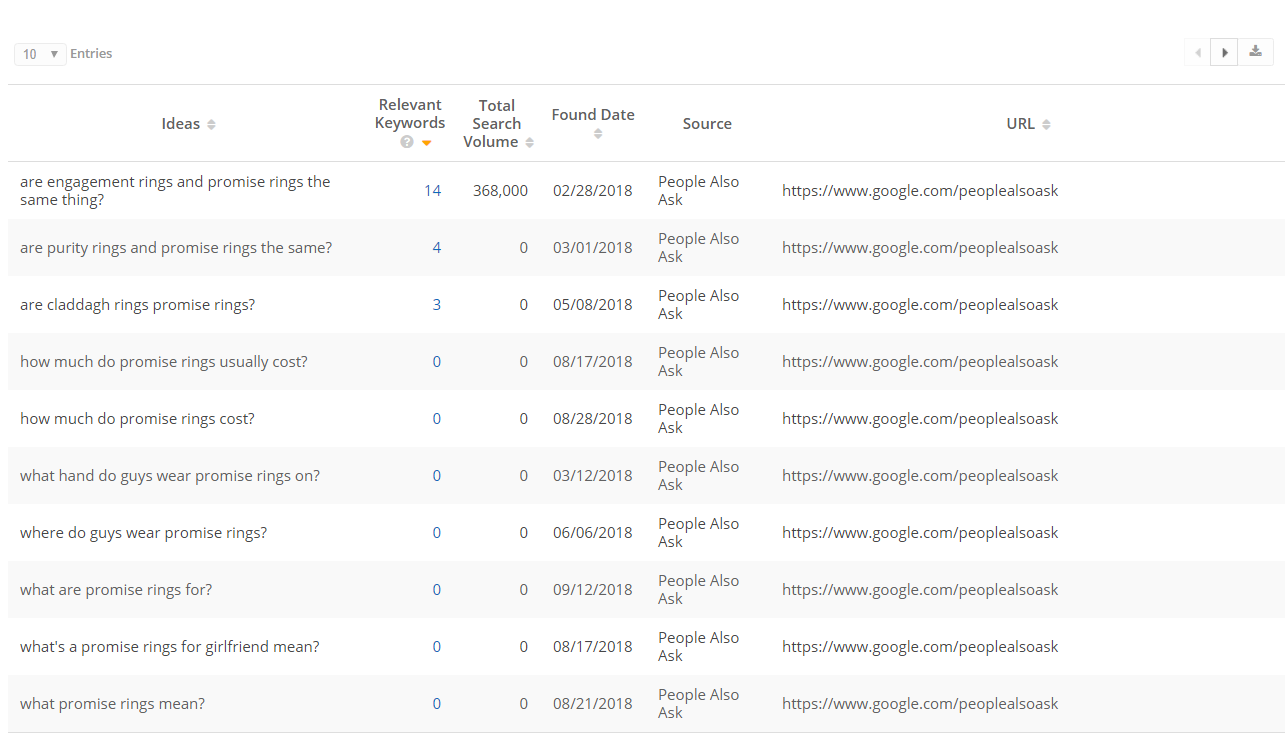The width and height of the screenshot is (1286, 733).
Task: Click the found date 03/01/2018
Action: pos(593,247)
